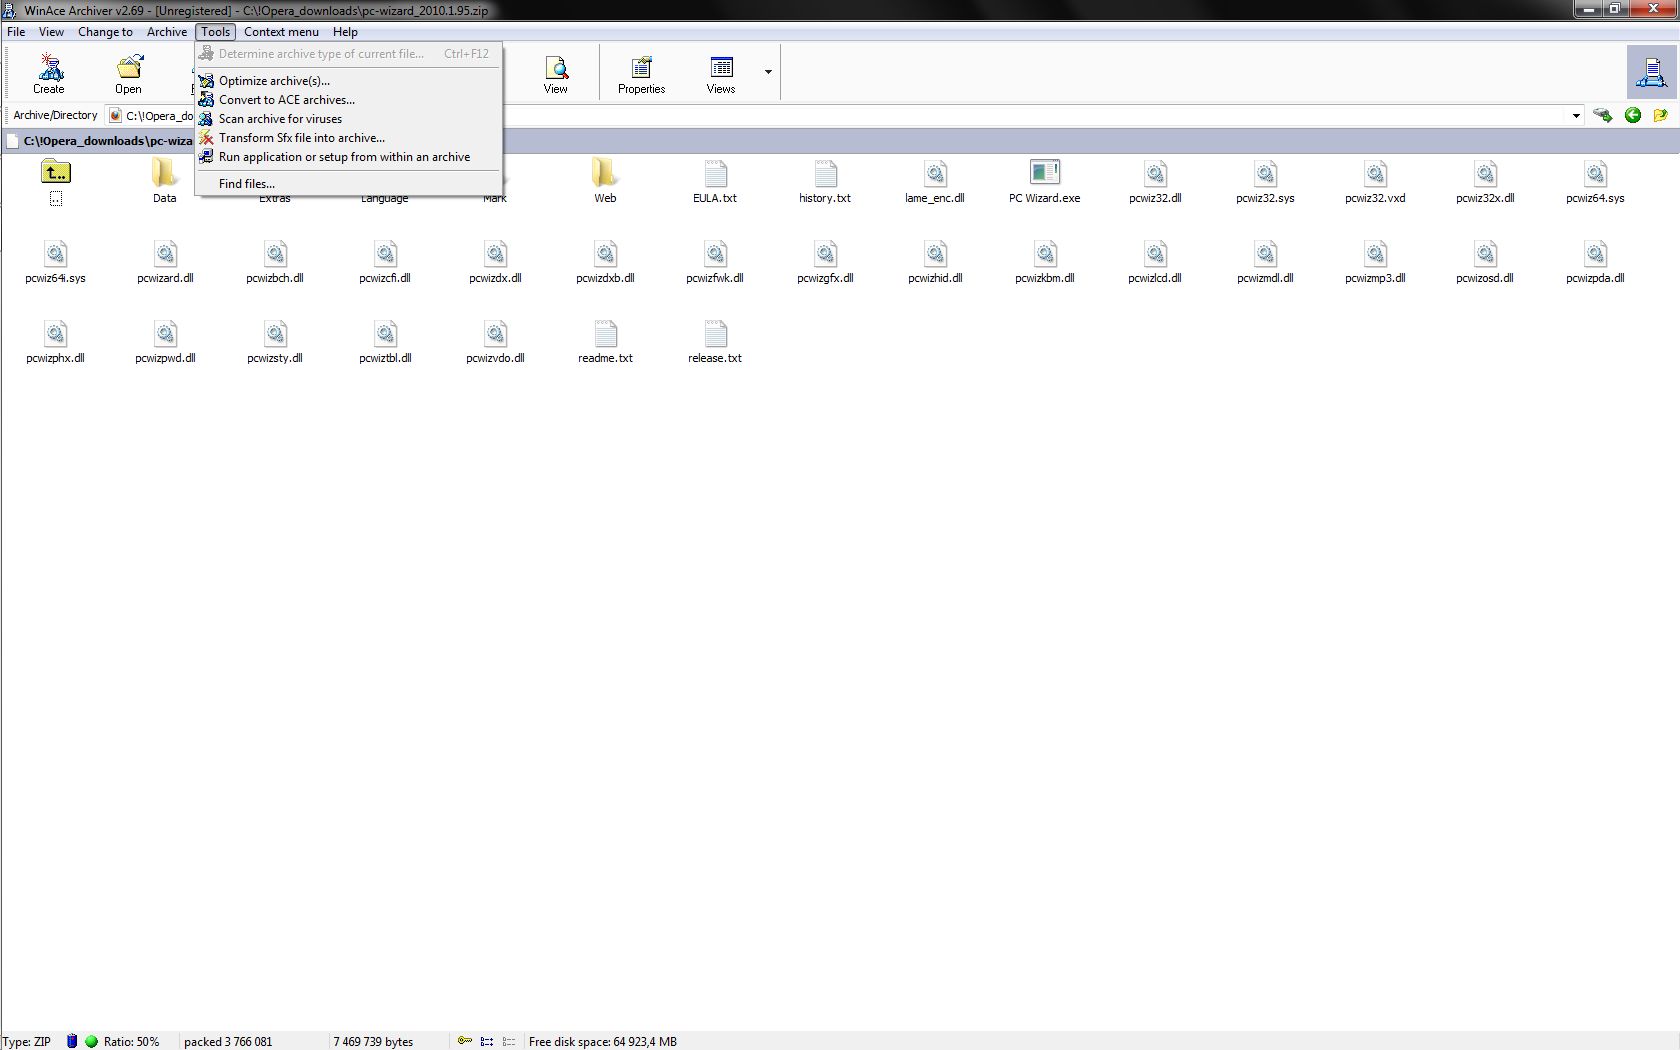Open the Properties toolbar icon
The image size is (1680, 1050).
[x=641, y=73]
